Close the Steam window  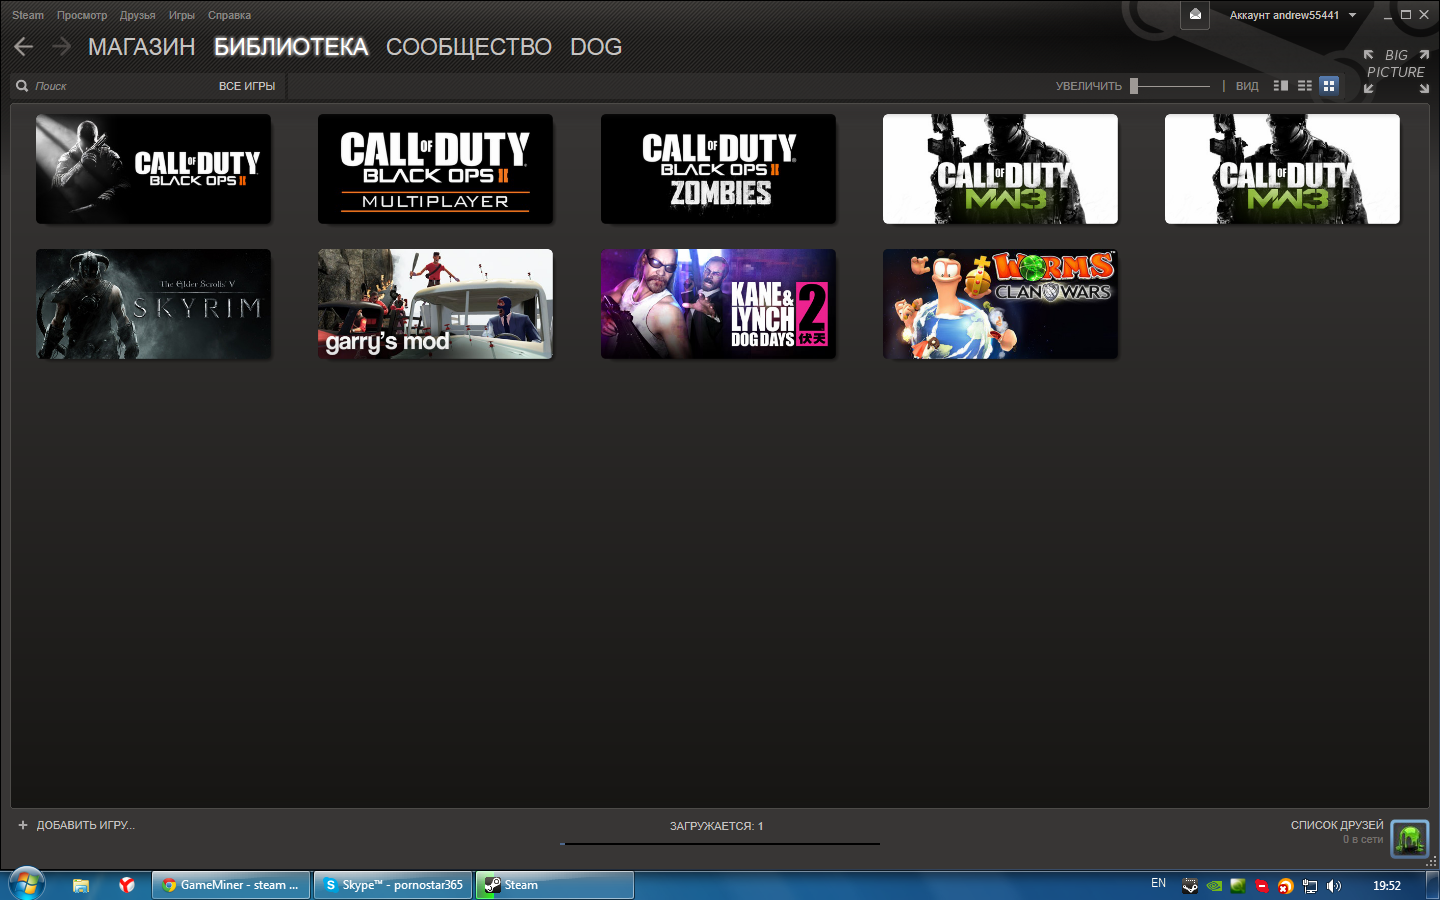pos(1424,14)
